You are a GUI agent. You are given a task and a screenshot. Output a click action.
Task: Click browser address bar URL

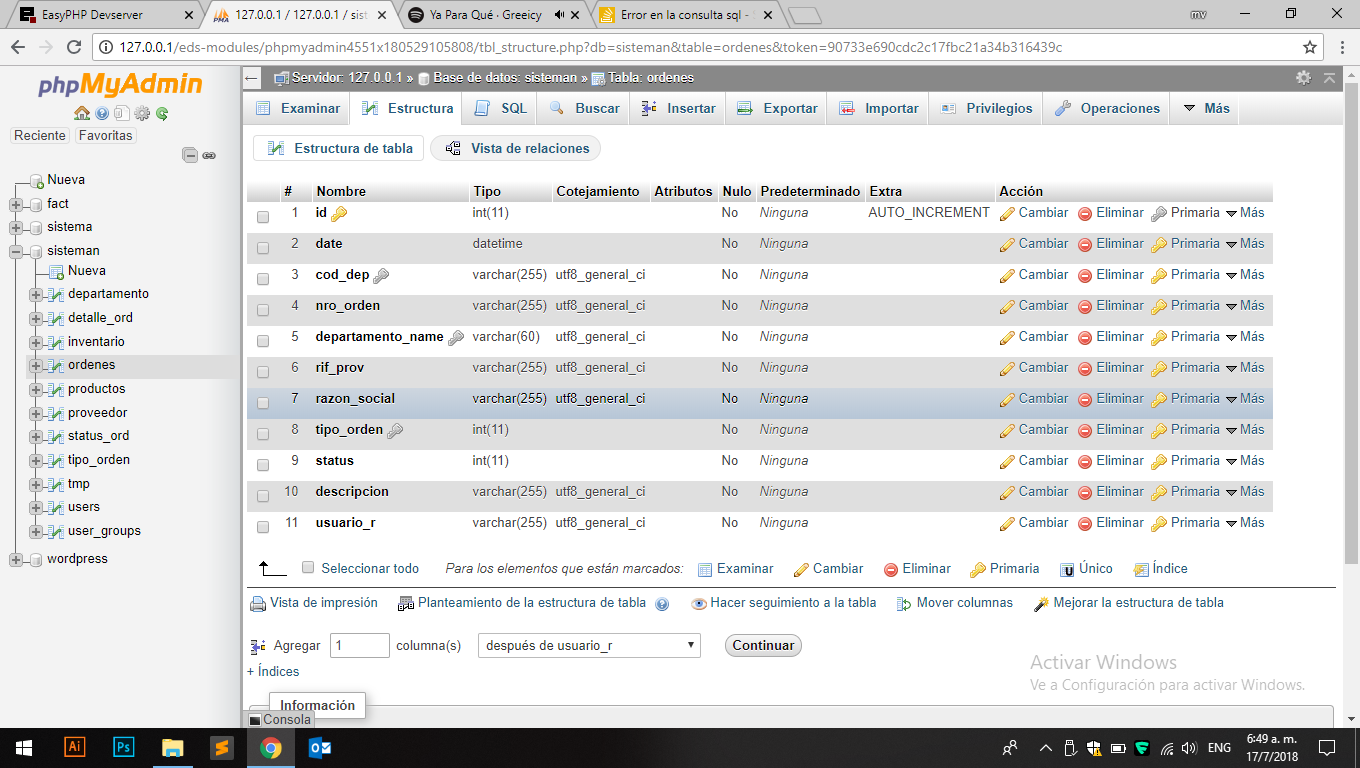click(590, 47)
